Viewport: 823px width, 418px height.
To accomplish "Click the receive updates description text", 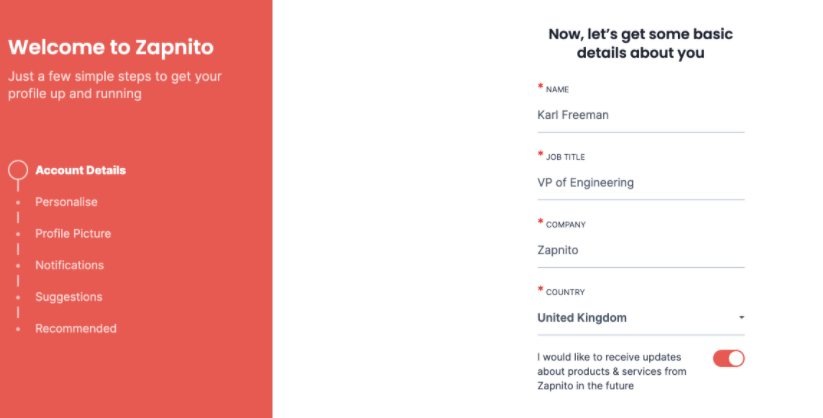I will click(612, 371).
